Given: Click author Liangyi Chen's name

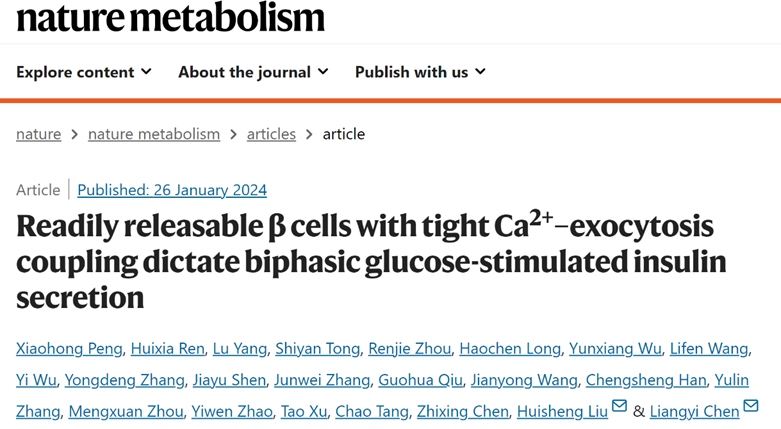Looking at the screenshot, I should [694, 412].
